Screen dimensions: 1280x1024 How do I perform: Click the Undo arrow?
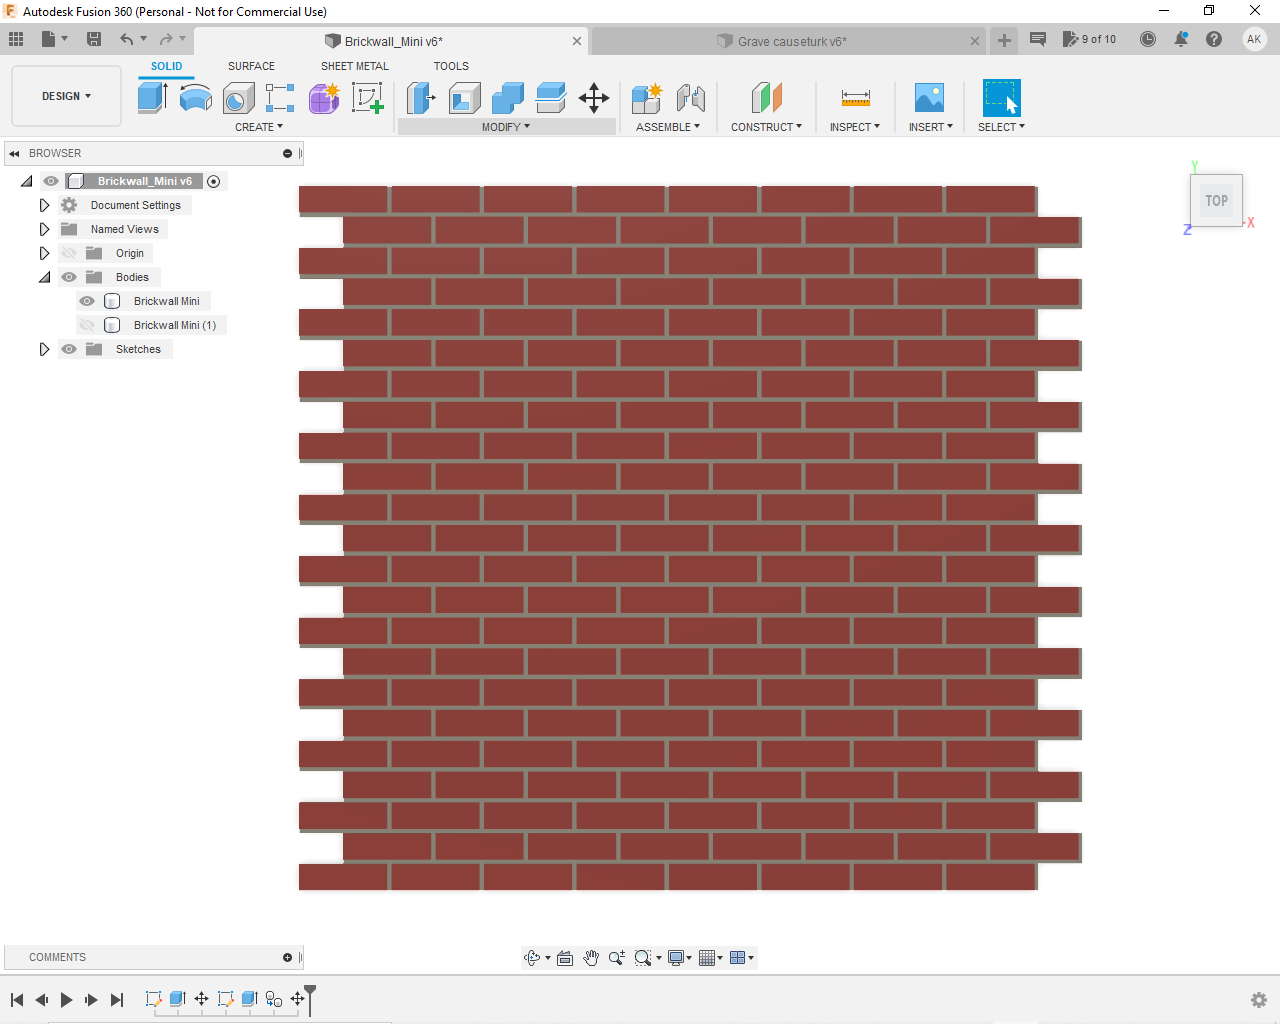point(126,39)
